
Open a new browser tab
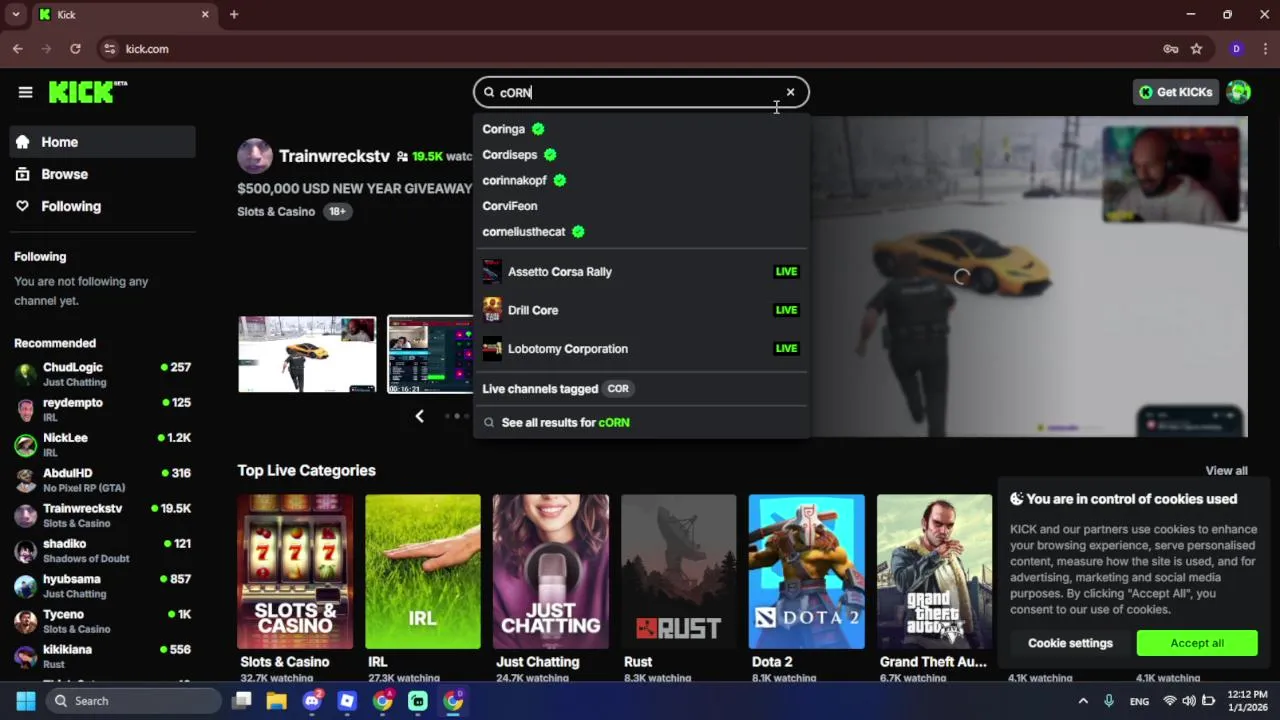point(234,14)
